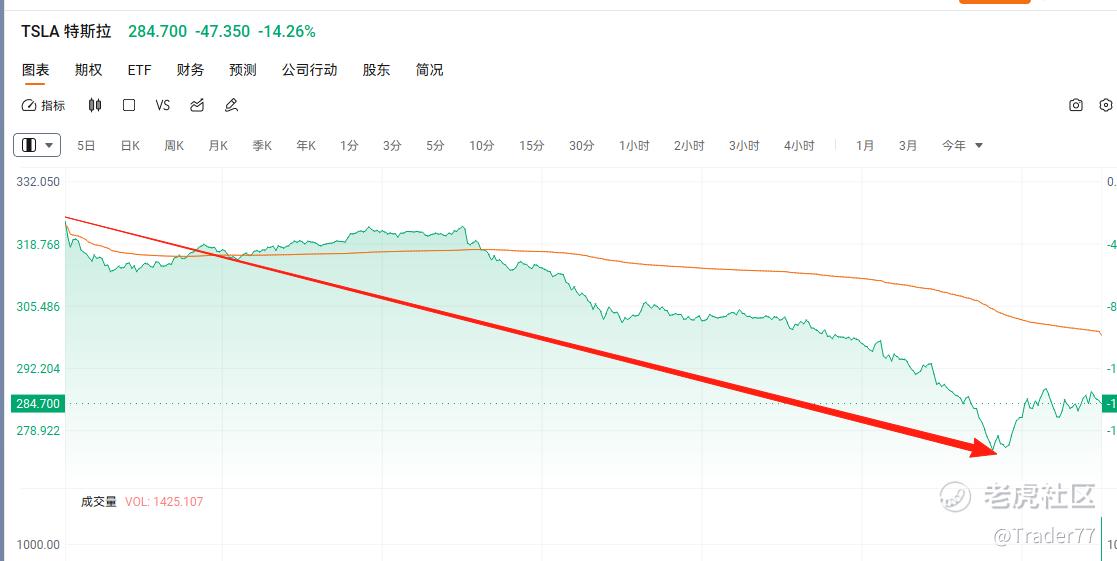
Task: Take a chart snapshot with camera icon
Action: tap(1076, 105)
